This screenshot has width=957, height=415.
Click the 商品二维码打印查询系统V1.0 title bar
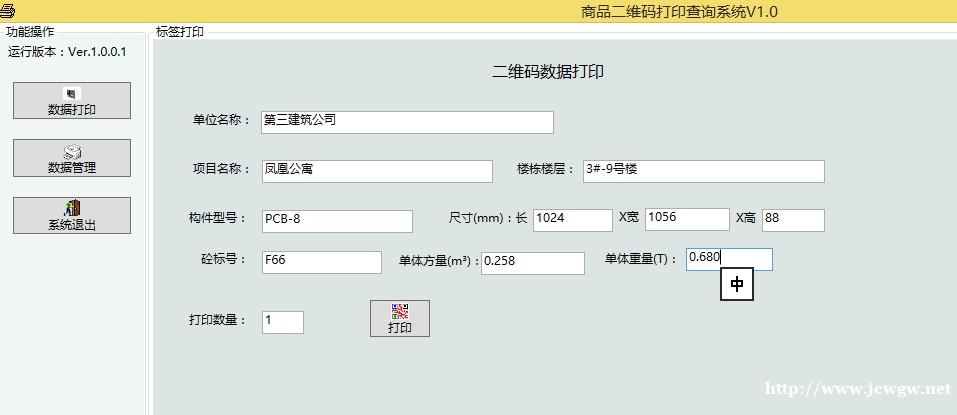point(678,11)
